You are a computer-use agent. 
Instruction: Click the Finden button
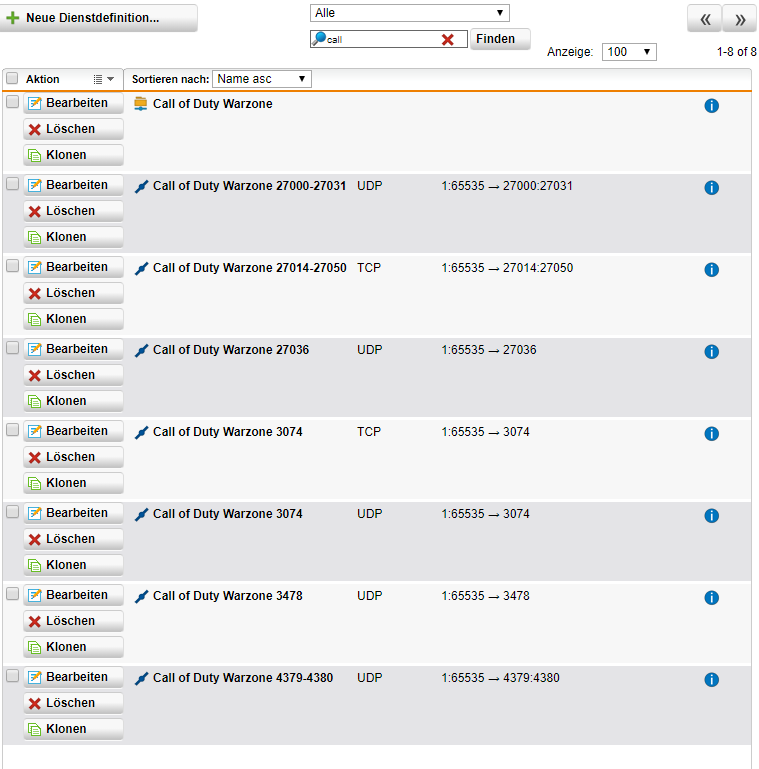(500, 39)
